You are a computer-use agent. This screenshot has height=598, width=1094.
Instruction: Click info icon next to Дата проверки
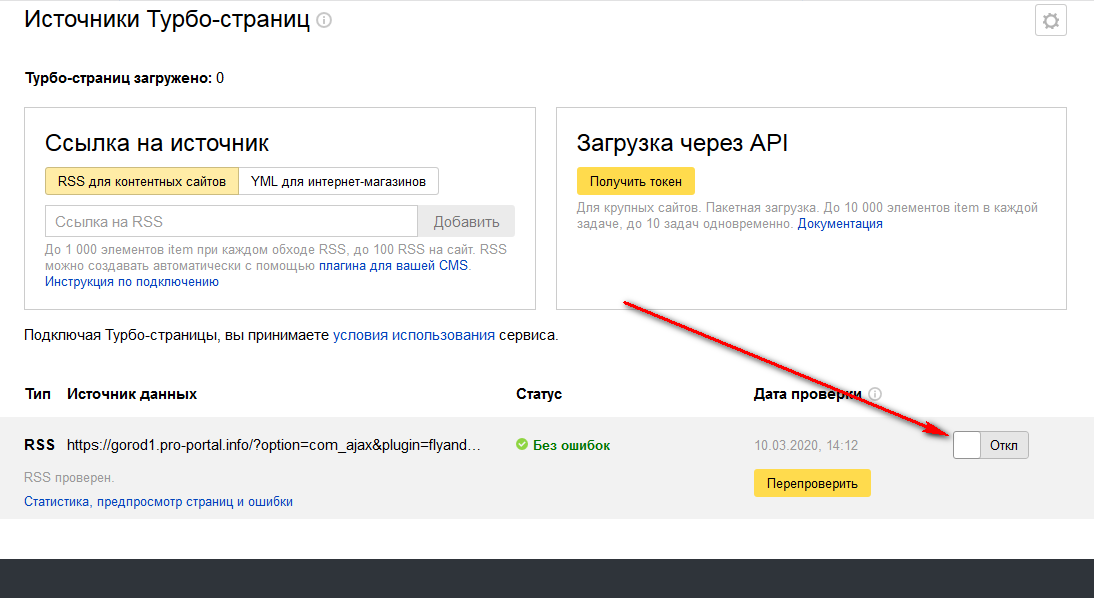[875, 394]
